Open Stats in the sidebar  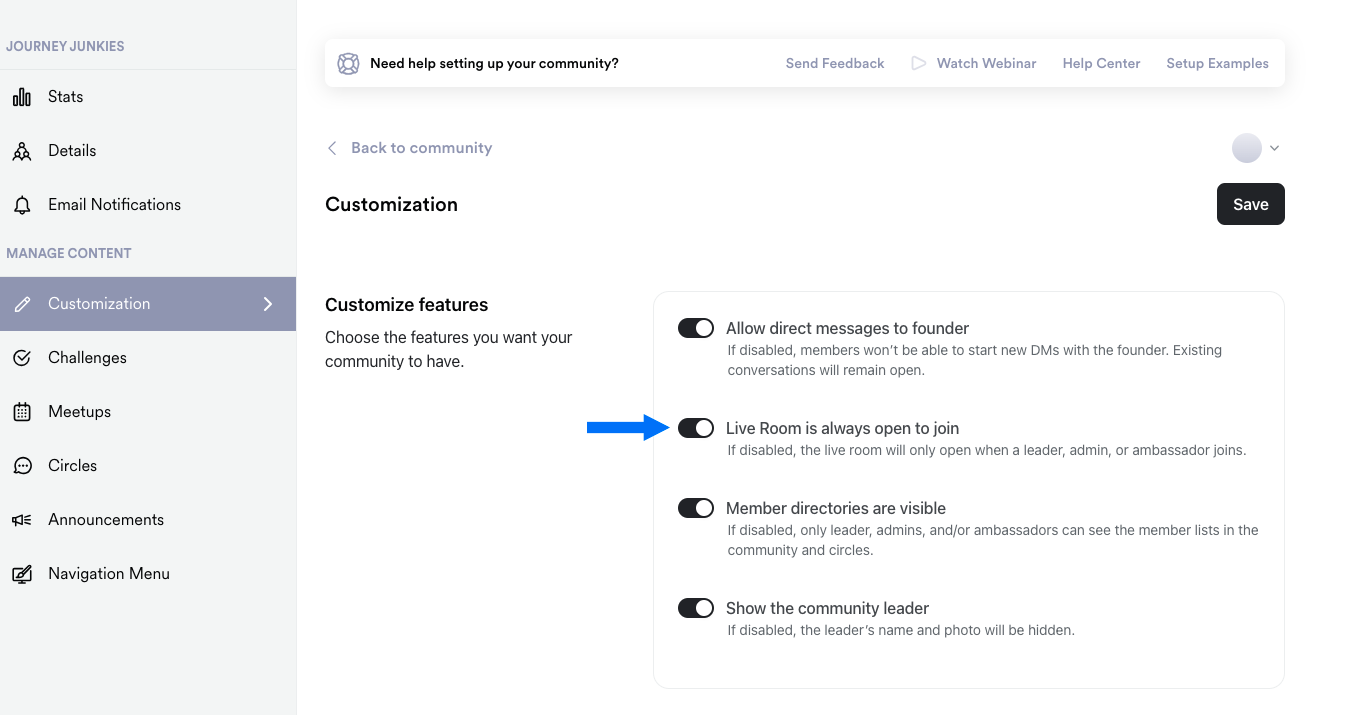coord(148,97)
